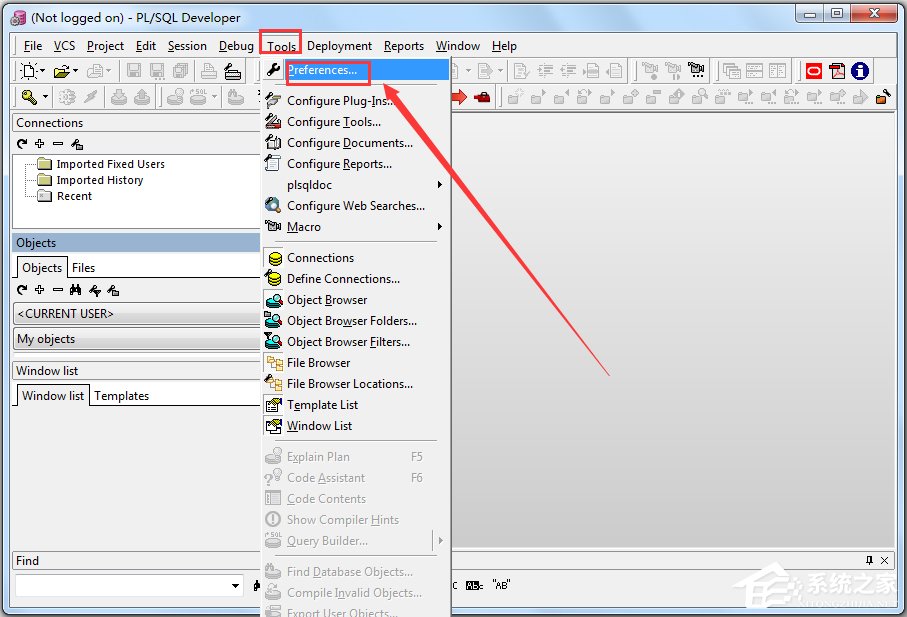
Task: Refresh the Objects browser list
Action: (22, 290)
